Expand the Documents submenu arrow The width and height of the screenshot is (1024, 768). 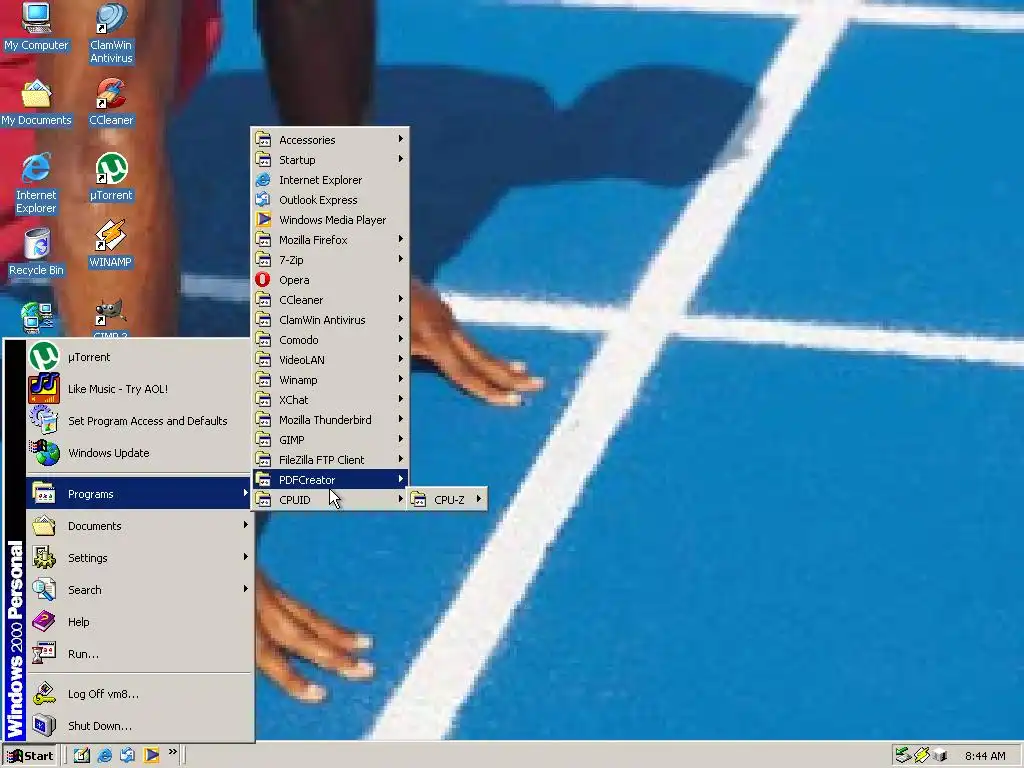[246, 524]
